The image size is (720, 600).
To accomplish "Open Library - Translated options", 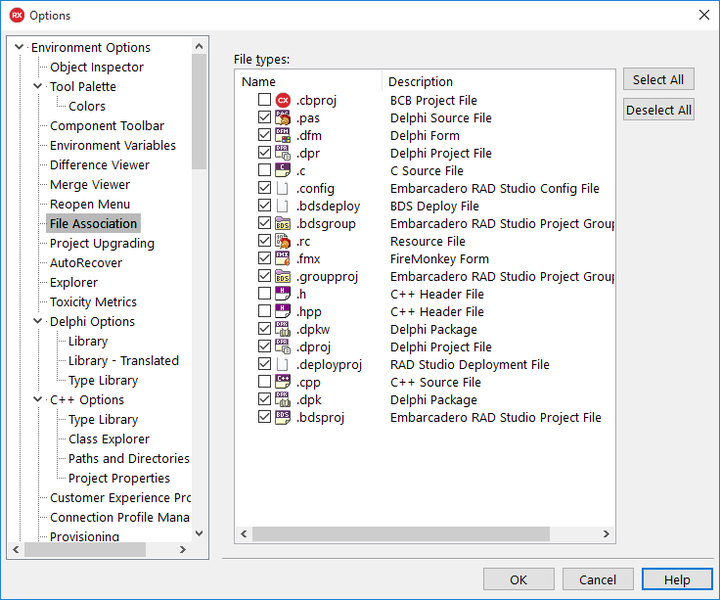I will tap(124, 361).
